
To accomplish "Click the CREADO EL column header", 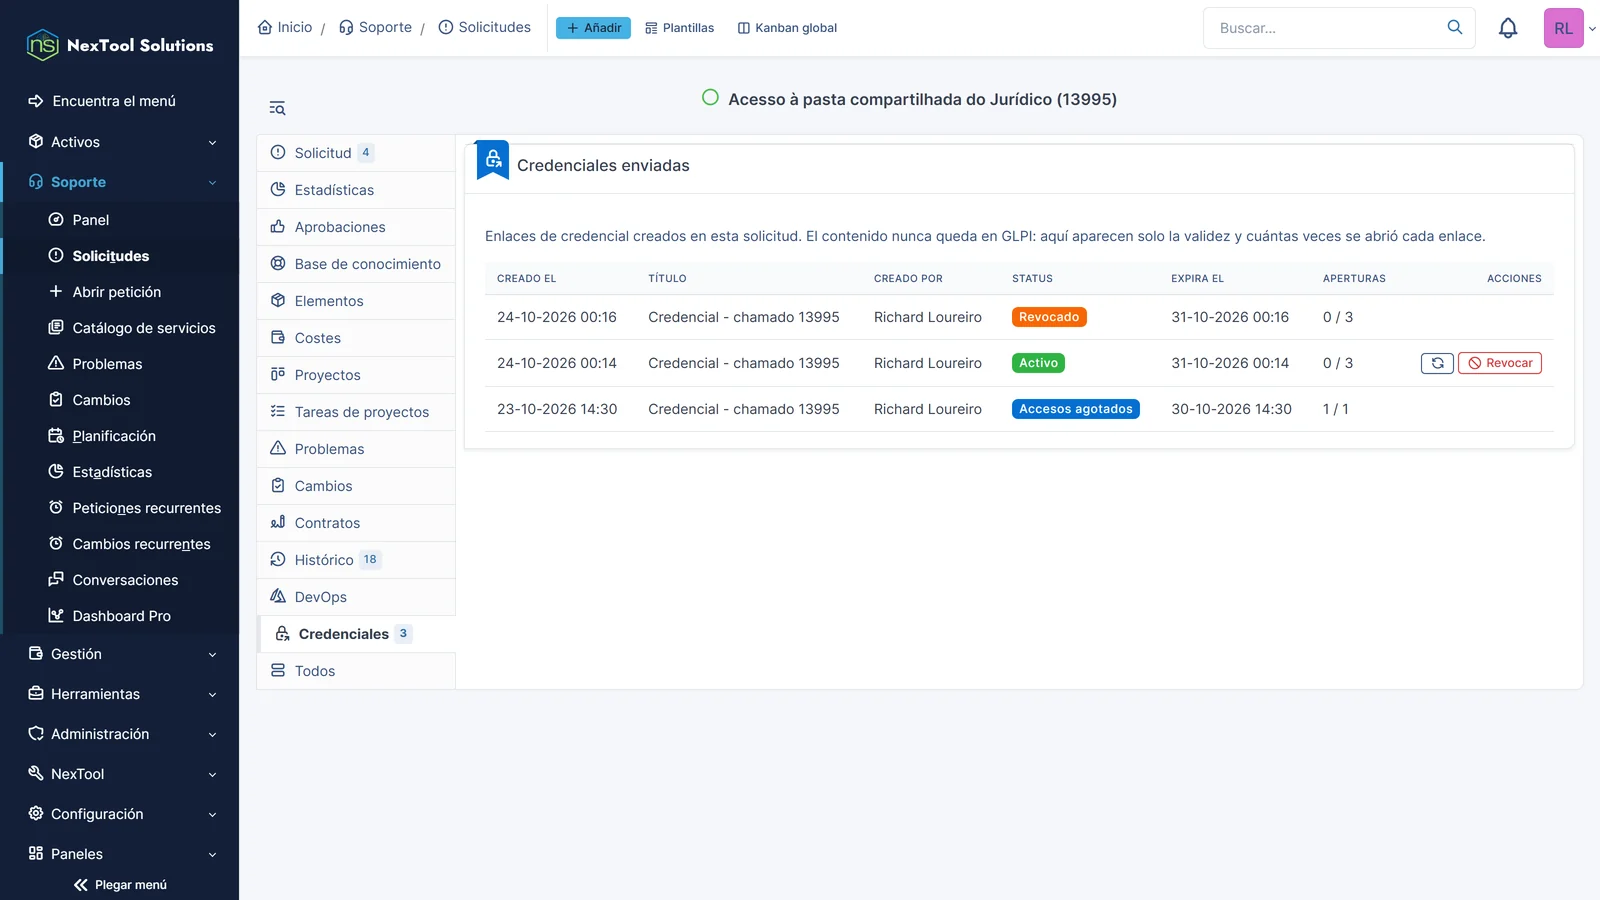I will 526,279.
